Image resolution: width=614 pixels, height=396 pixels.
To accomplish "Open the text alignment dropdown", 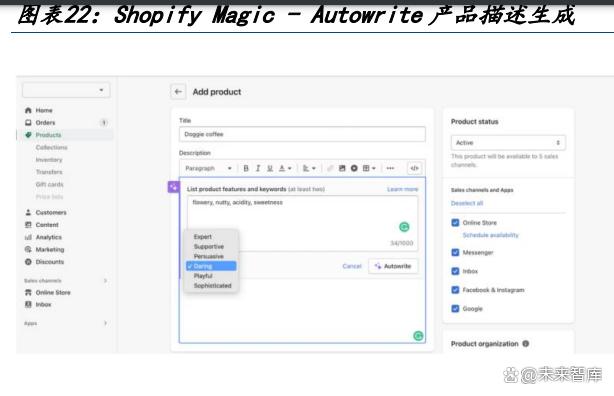I will (x=309, y=168).
